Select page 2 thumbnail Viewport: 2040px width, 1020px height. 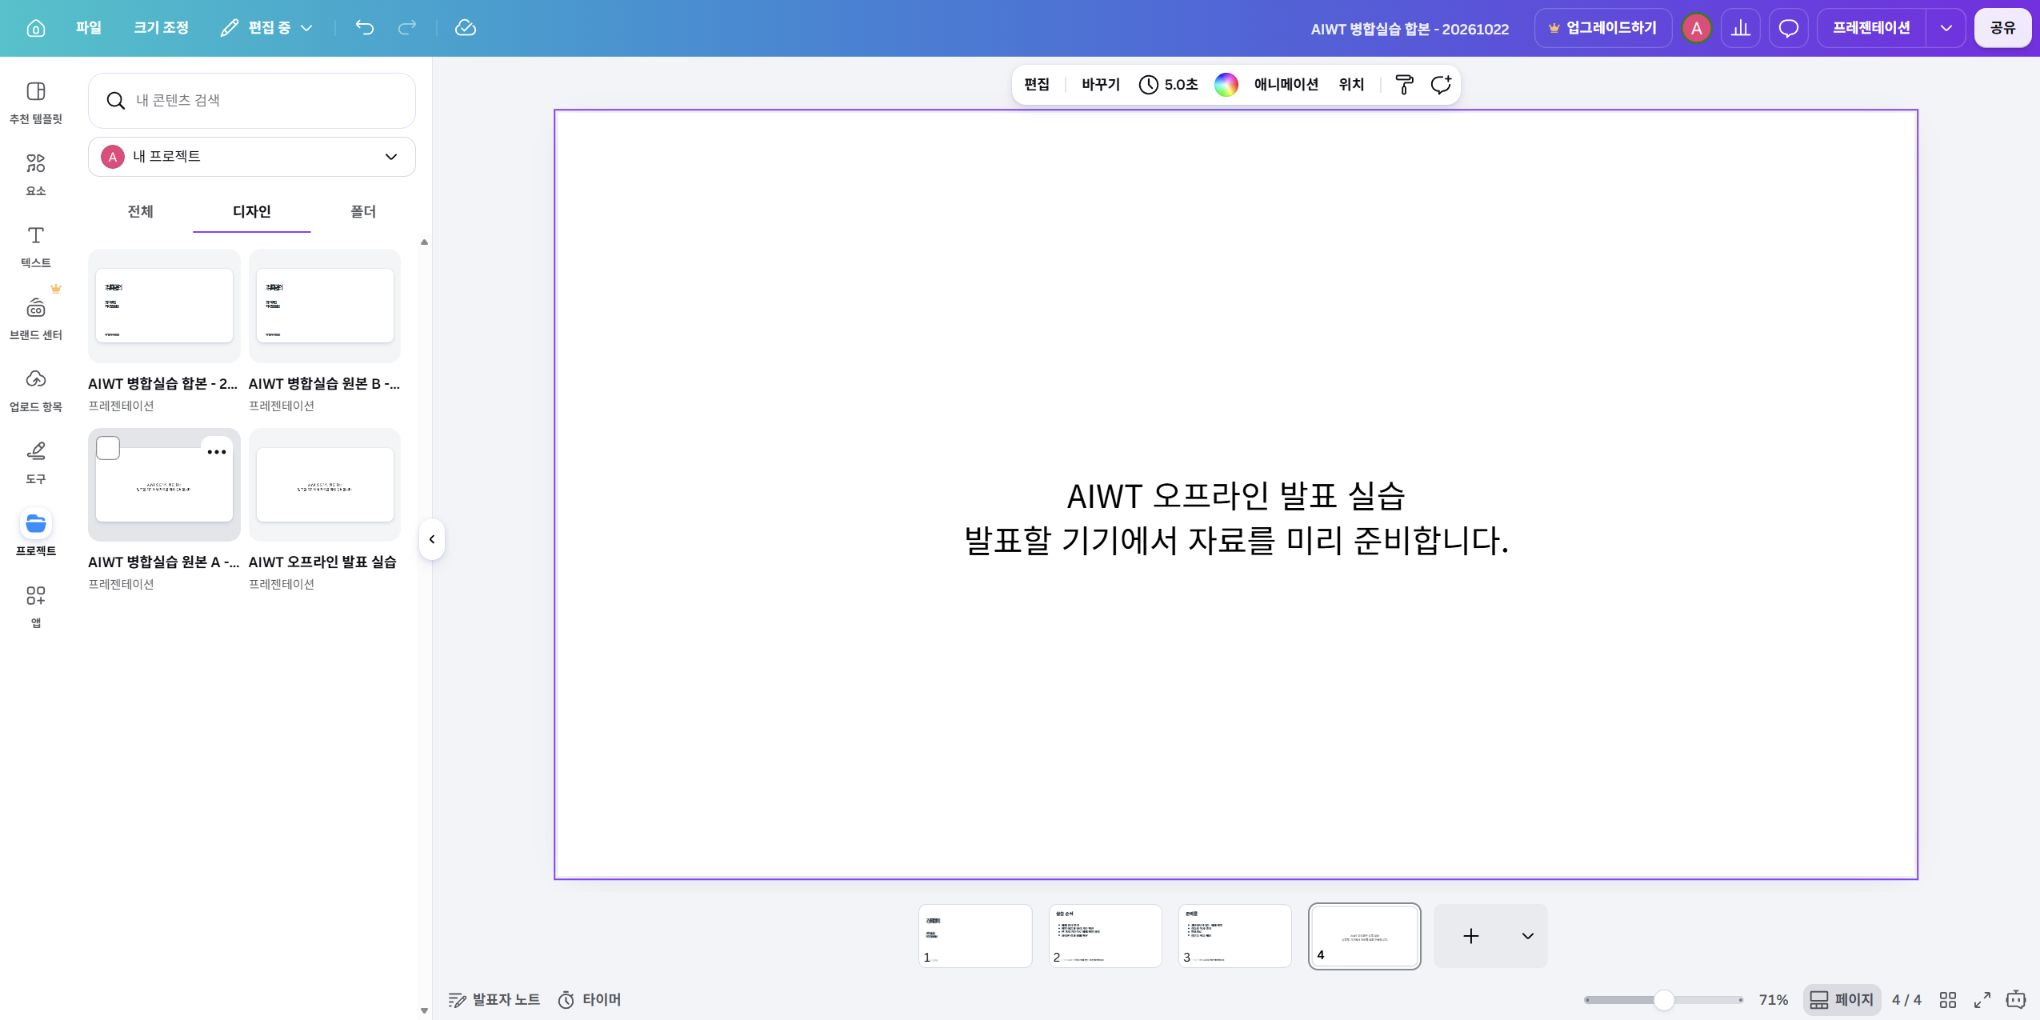tap(1105, 936)
